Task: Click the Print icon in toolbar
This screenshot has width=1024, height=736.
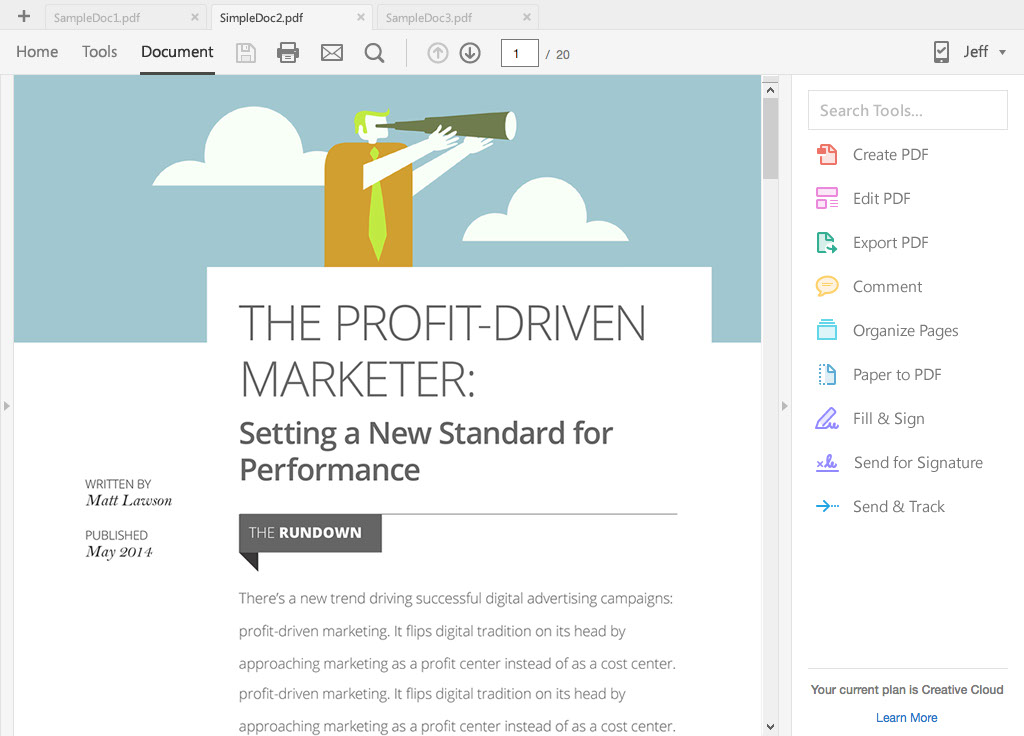Action: 288,53
